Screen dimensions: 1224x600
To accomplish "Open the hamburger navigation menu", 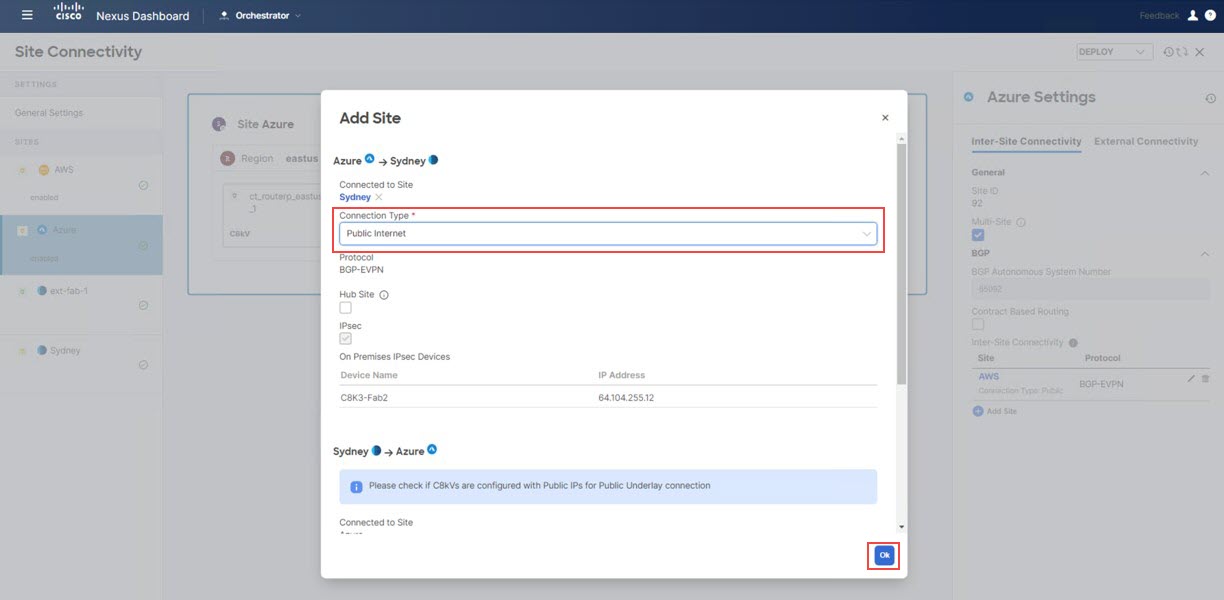I will point(27,15).
